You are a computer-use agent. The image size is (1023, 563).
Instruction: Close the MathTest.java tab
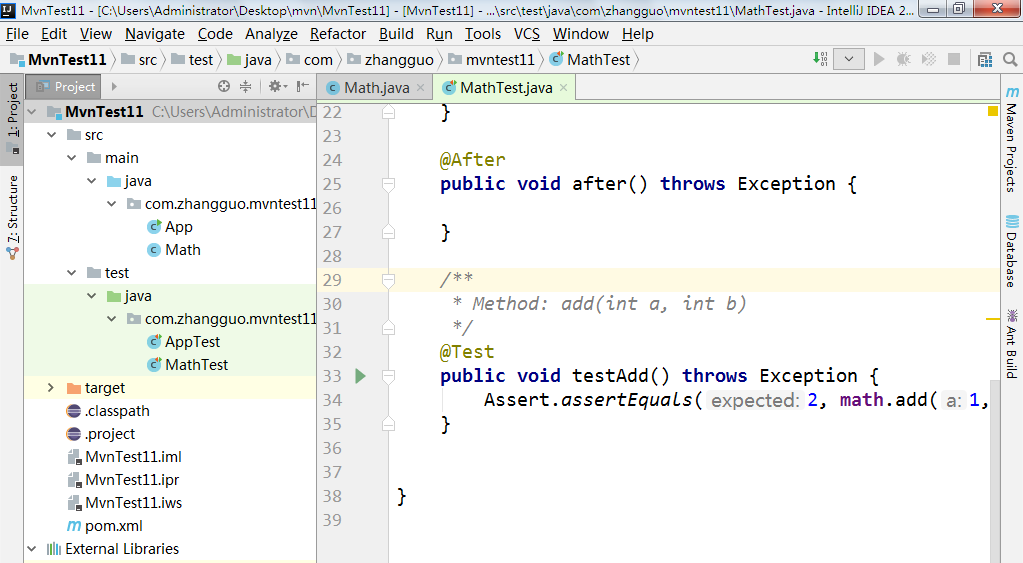click(563, 87)
